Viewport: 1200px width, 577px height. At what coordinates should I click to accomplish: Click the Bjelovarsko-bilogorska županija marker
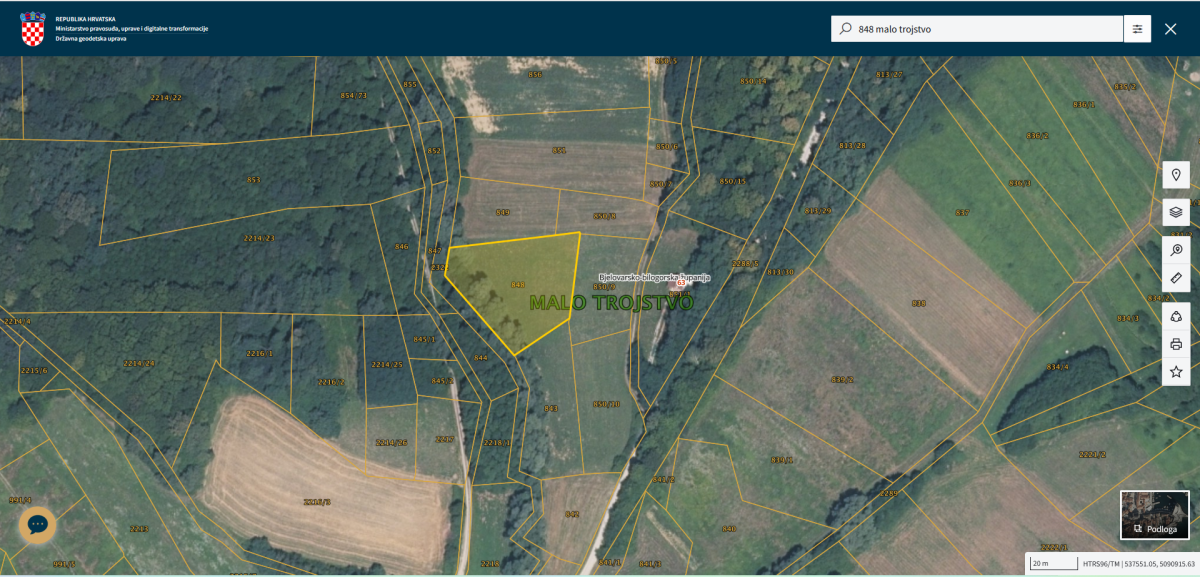click(x=681, y=283)
